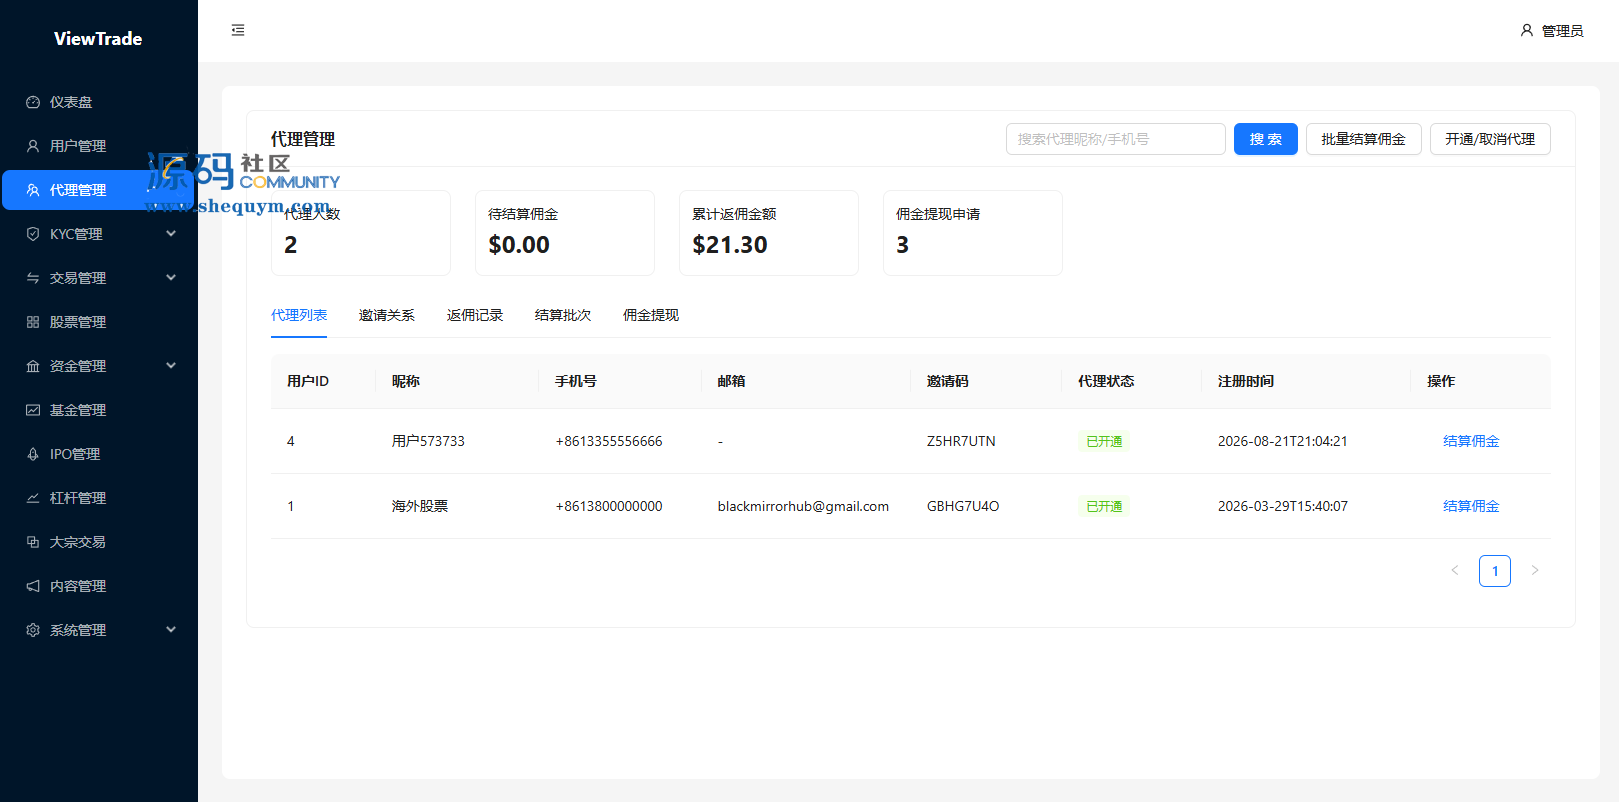This screenshot has width=1619, height=802.
Task: Go to 内容管理 in the sidebar
Action: point(98,586)
